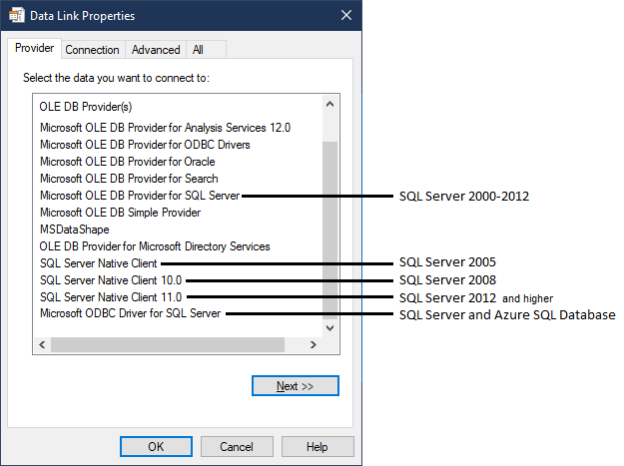Close the Data Link Properties dialog
The image size is (624, 466).
(x=346, y=15)
